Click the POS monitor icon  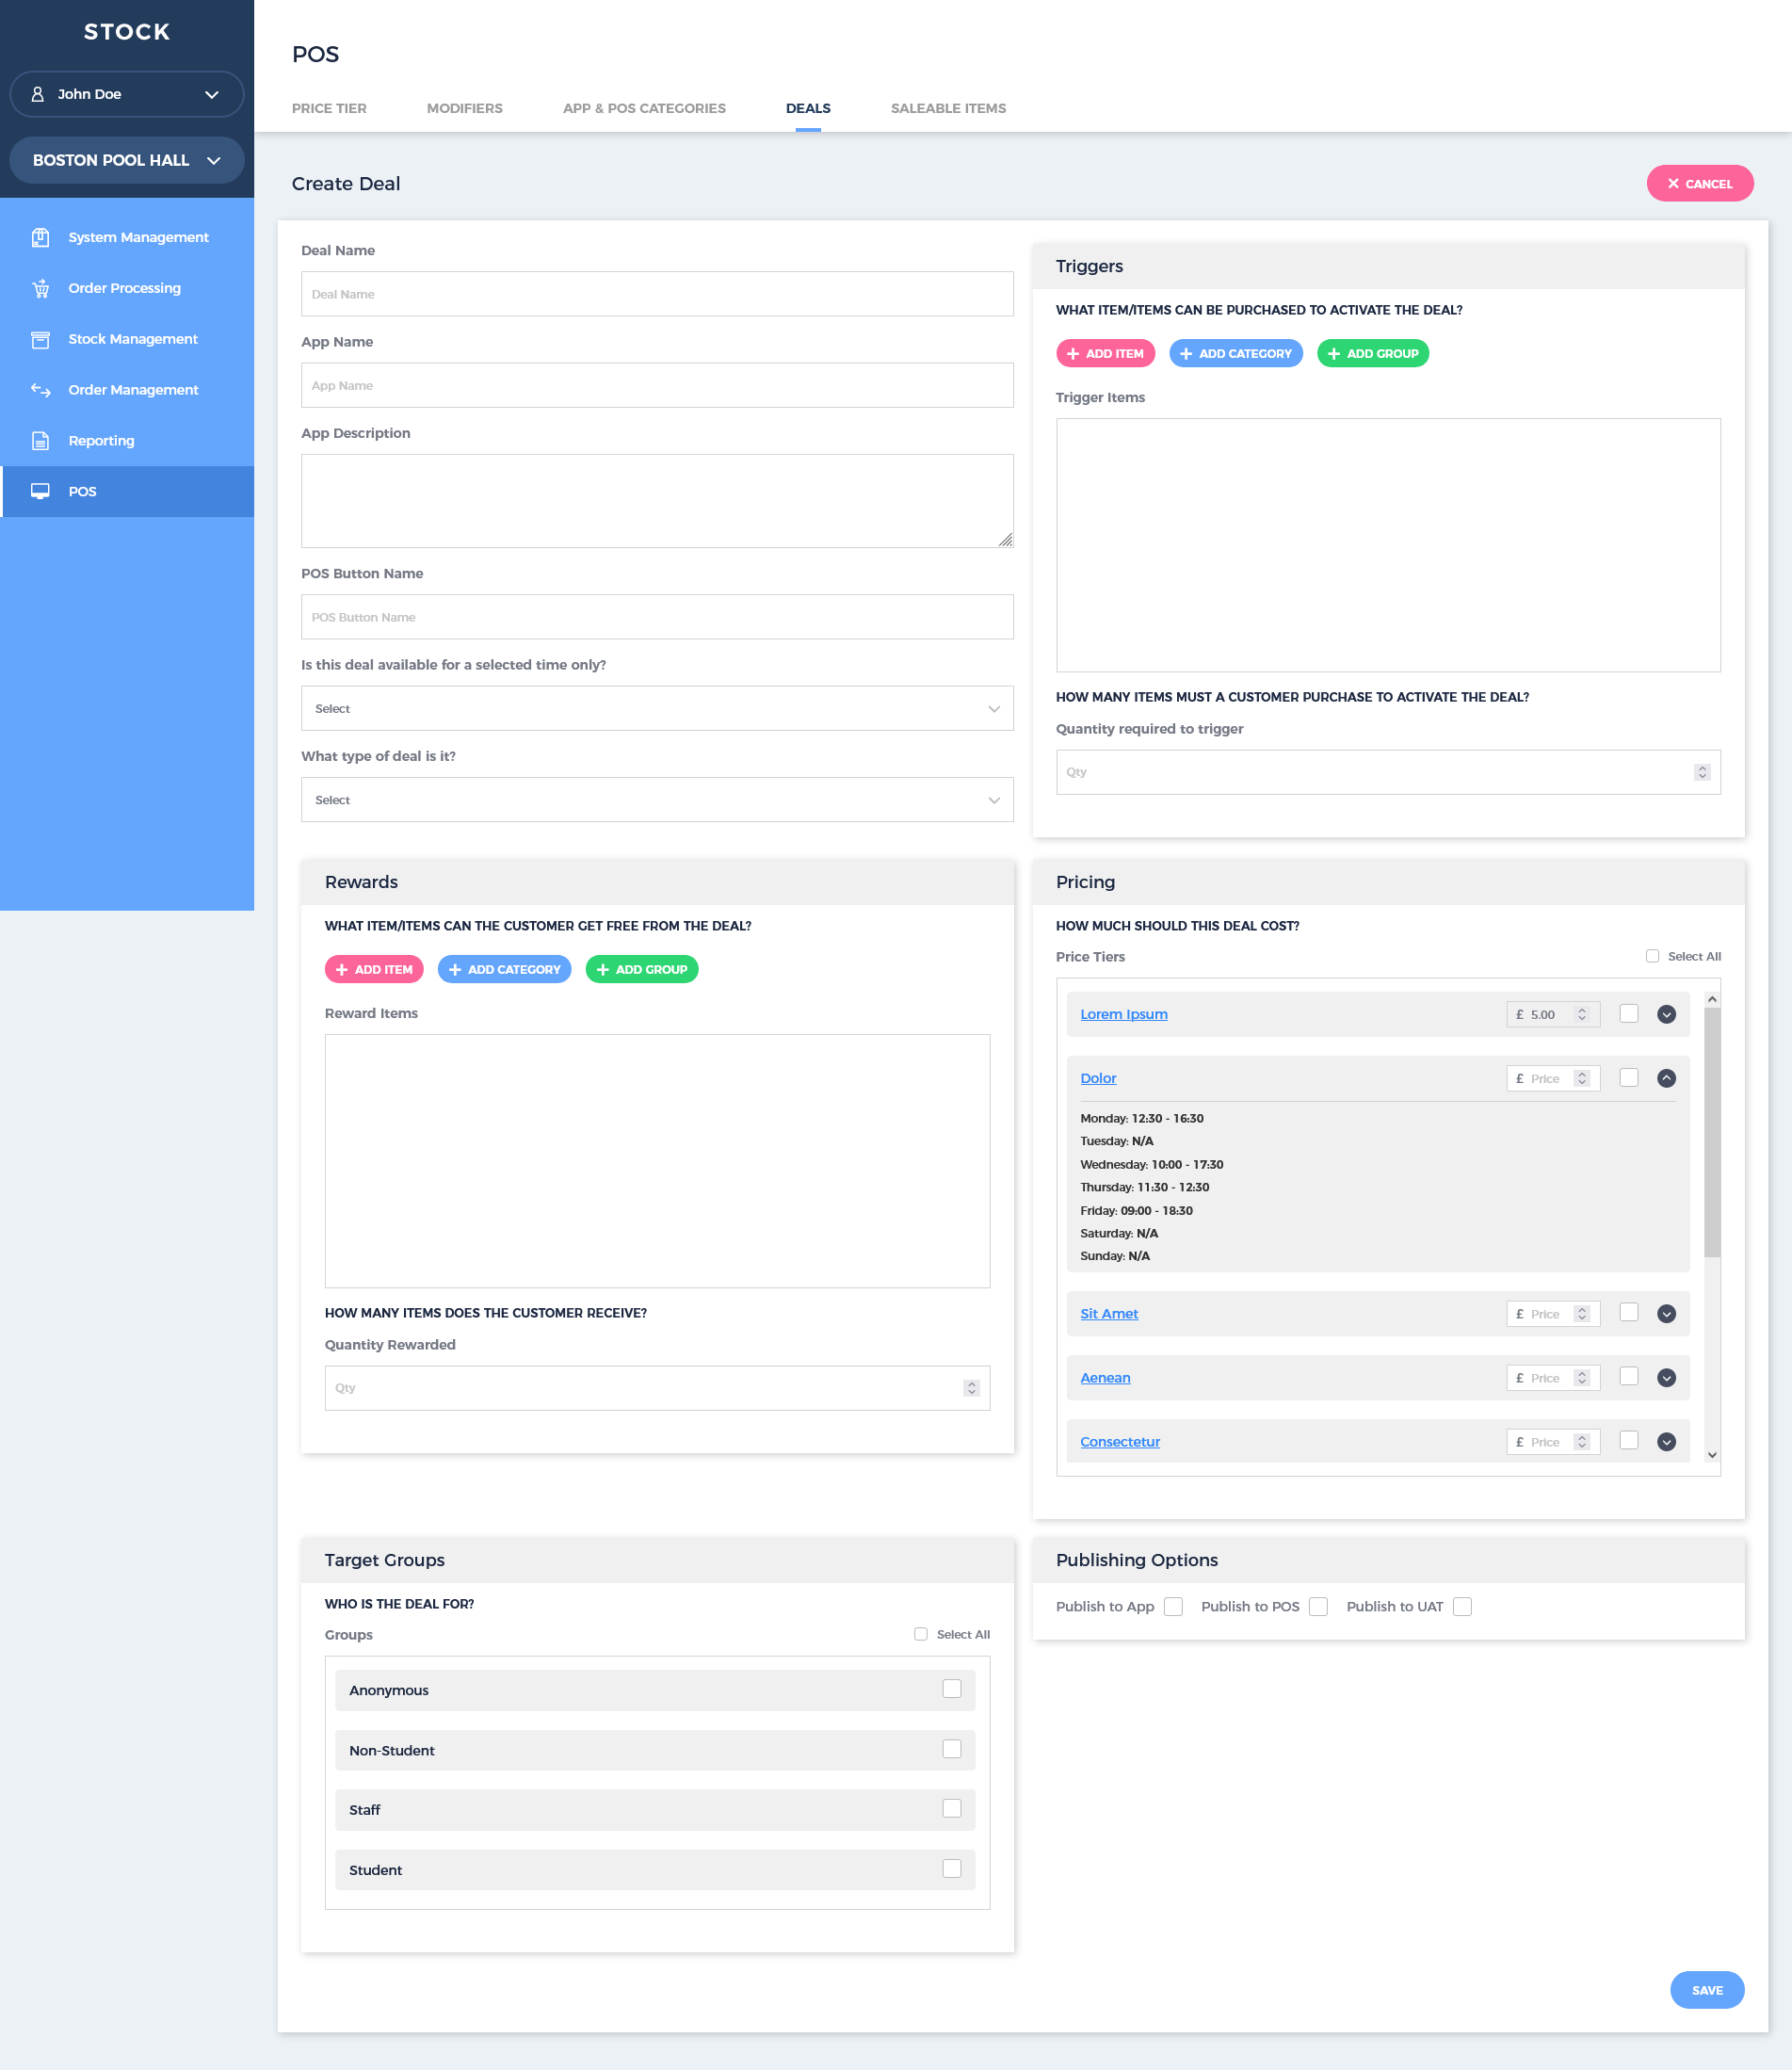[x=40, y=491]
